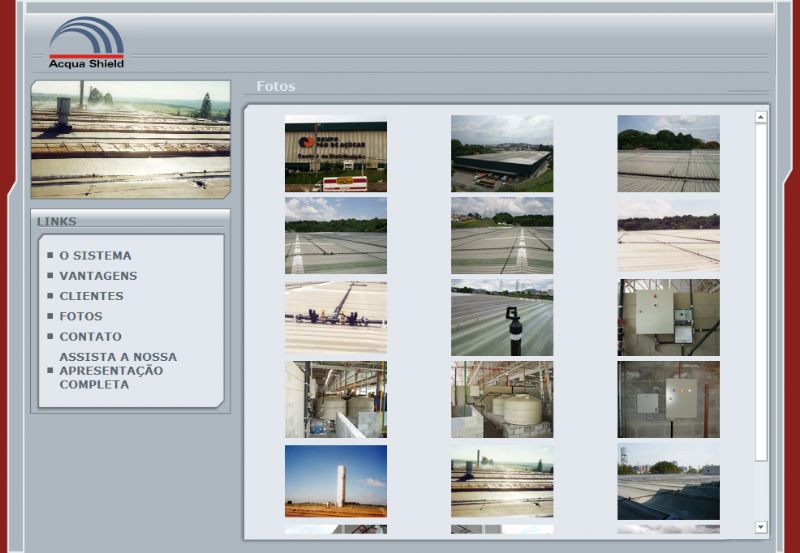This screenshot has width=800, height=553.
Task: Click the scroll down arrow in gallery
Action: (x=761, y=527)
